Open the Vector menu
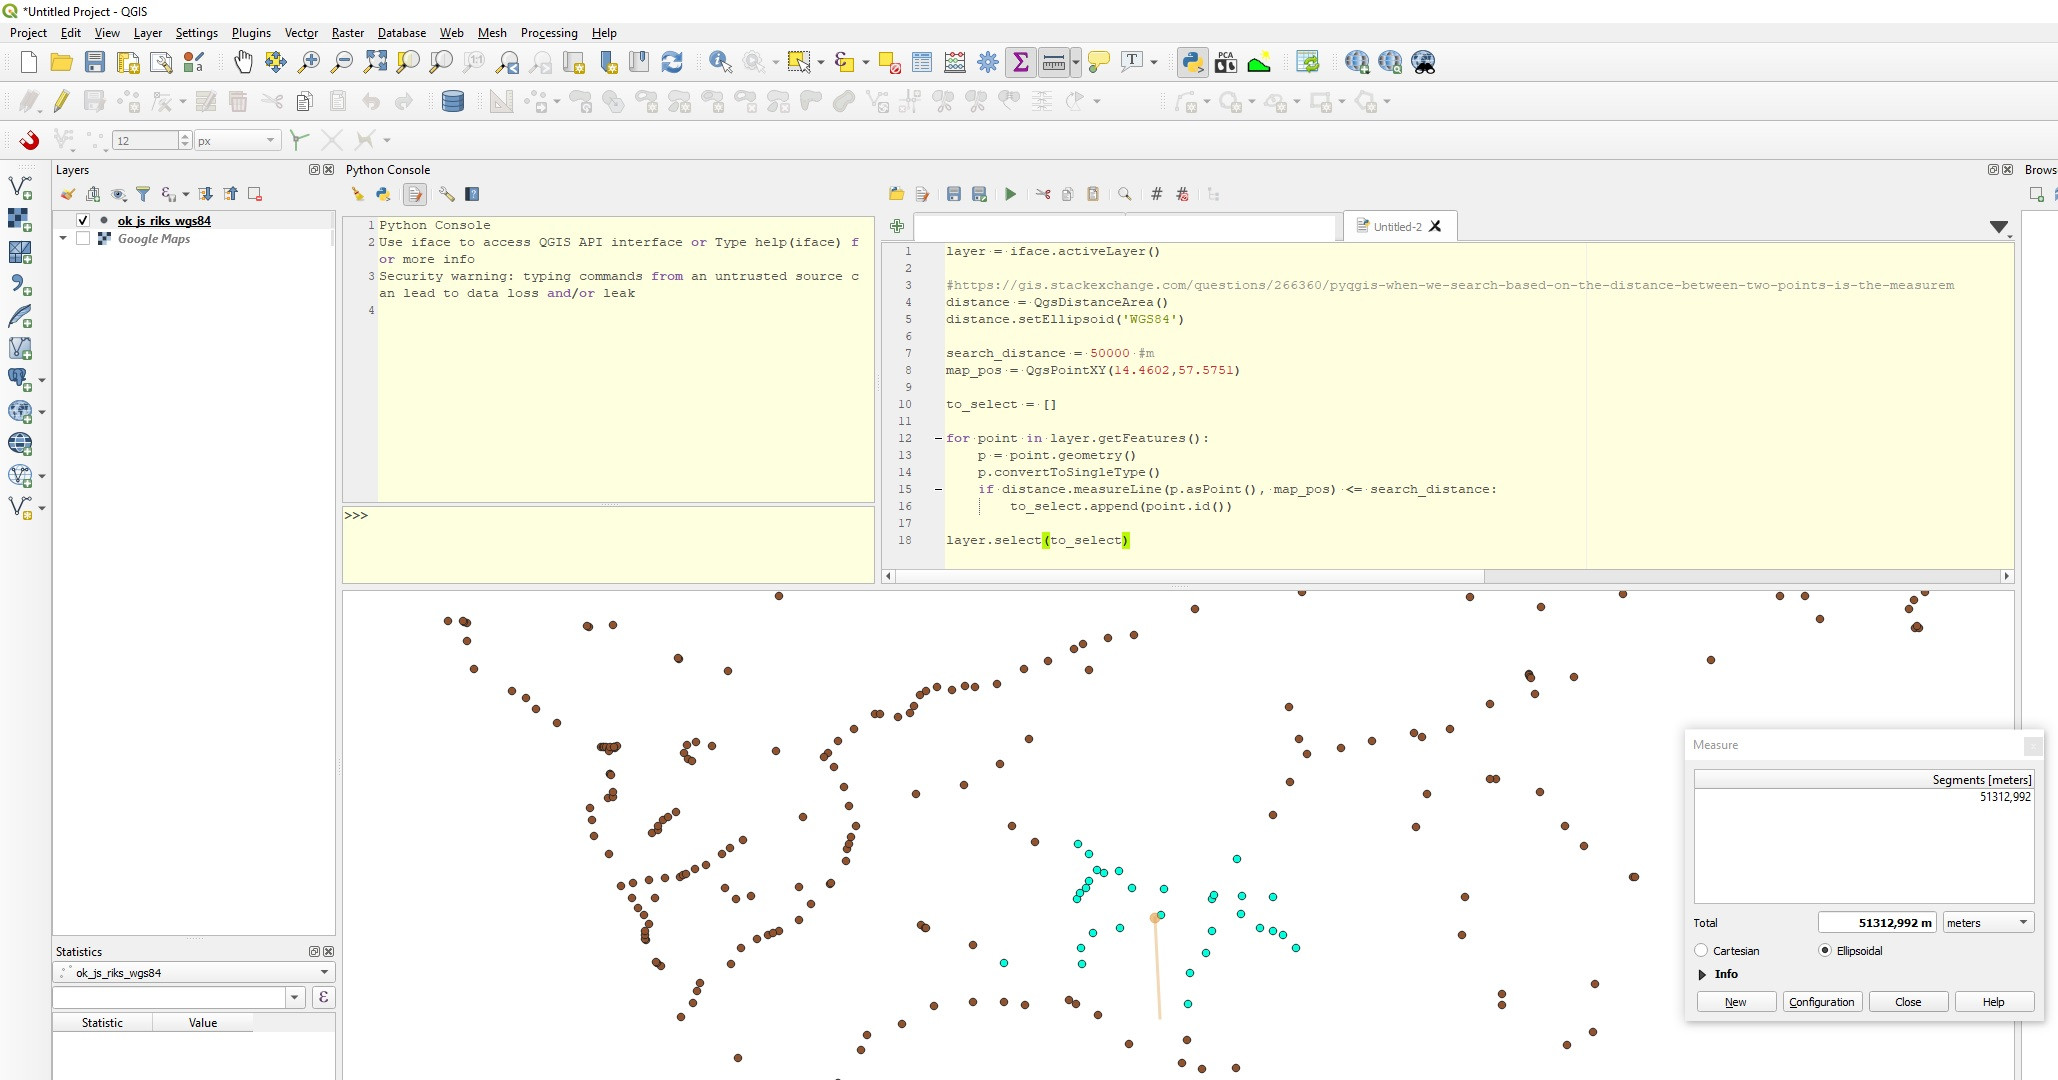 301,33
